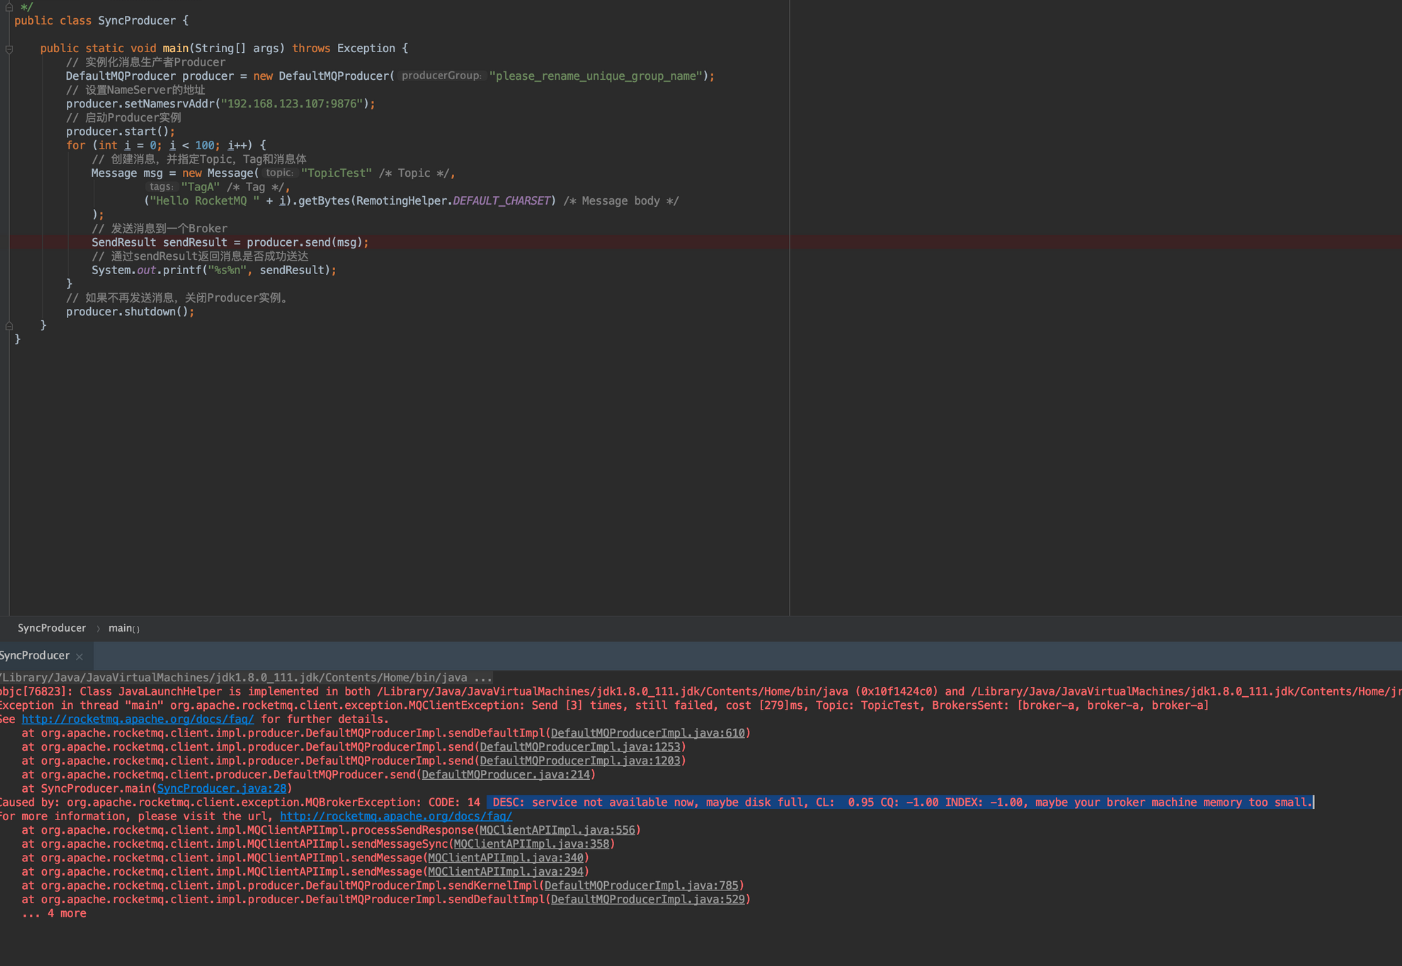The image size is (1402, 966).
Task: Click the objc[76823] warning line in console
Action: pyautogui.click(x=701, y=691)
